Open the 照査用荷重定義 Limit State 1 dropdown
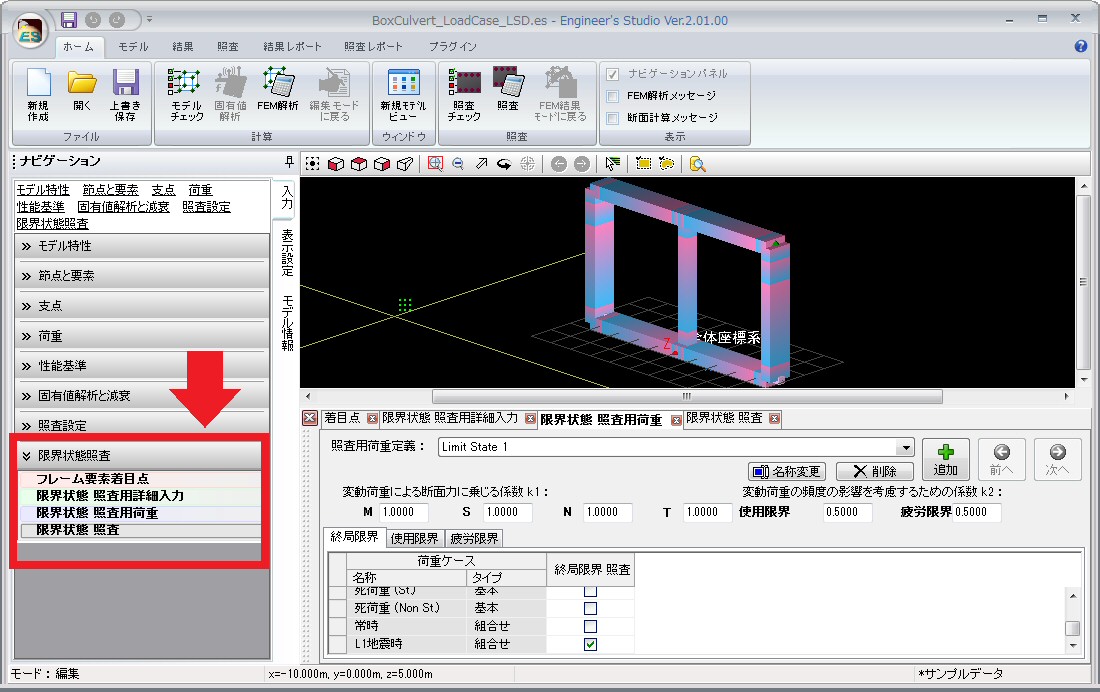The image size is (1100, 692). [906, 447]
